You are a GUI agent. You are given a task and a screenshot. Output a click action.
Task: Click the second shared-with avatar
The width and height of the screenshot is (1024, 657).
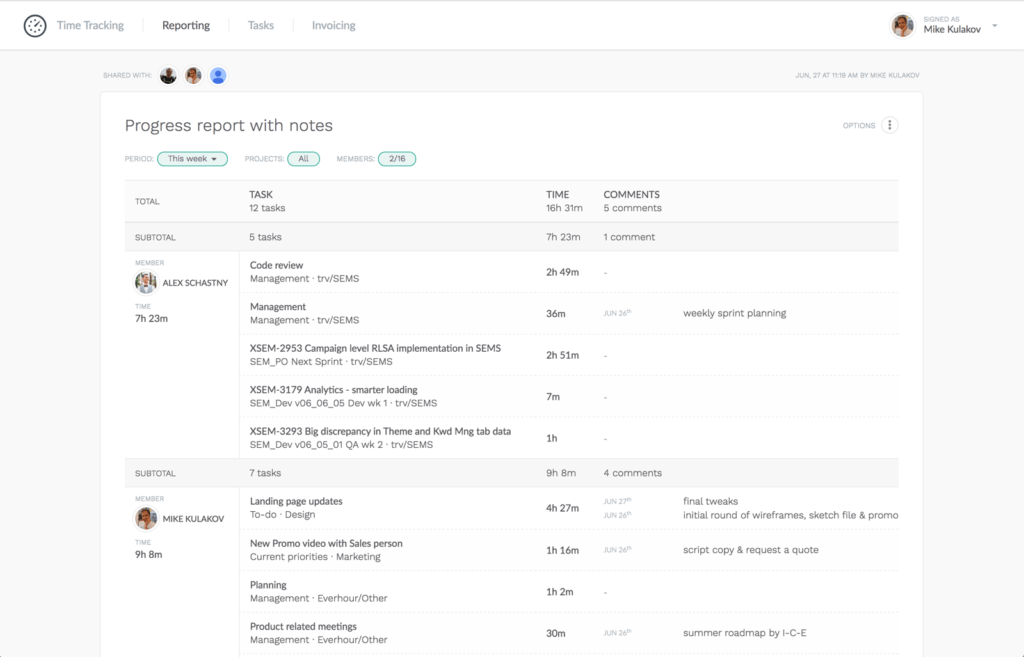click(x=192, y=75)
